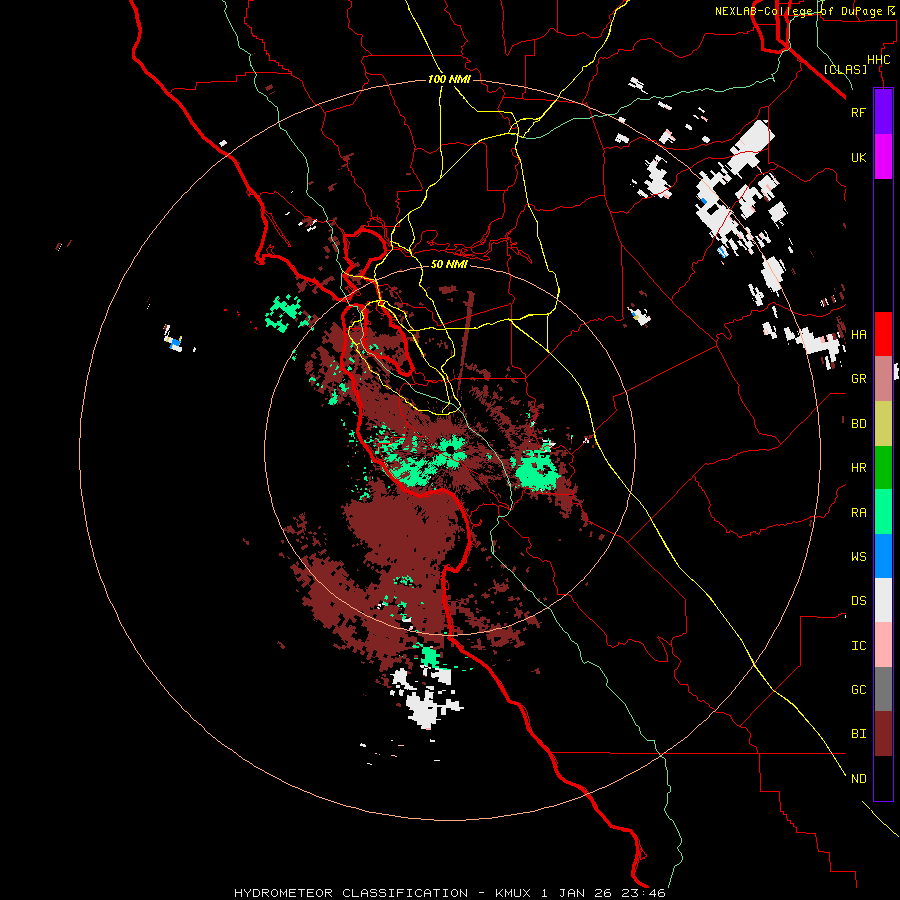Click the WS legend label

pos(858,556)
